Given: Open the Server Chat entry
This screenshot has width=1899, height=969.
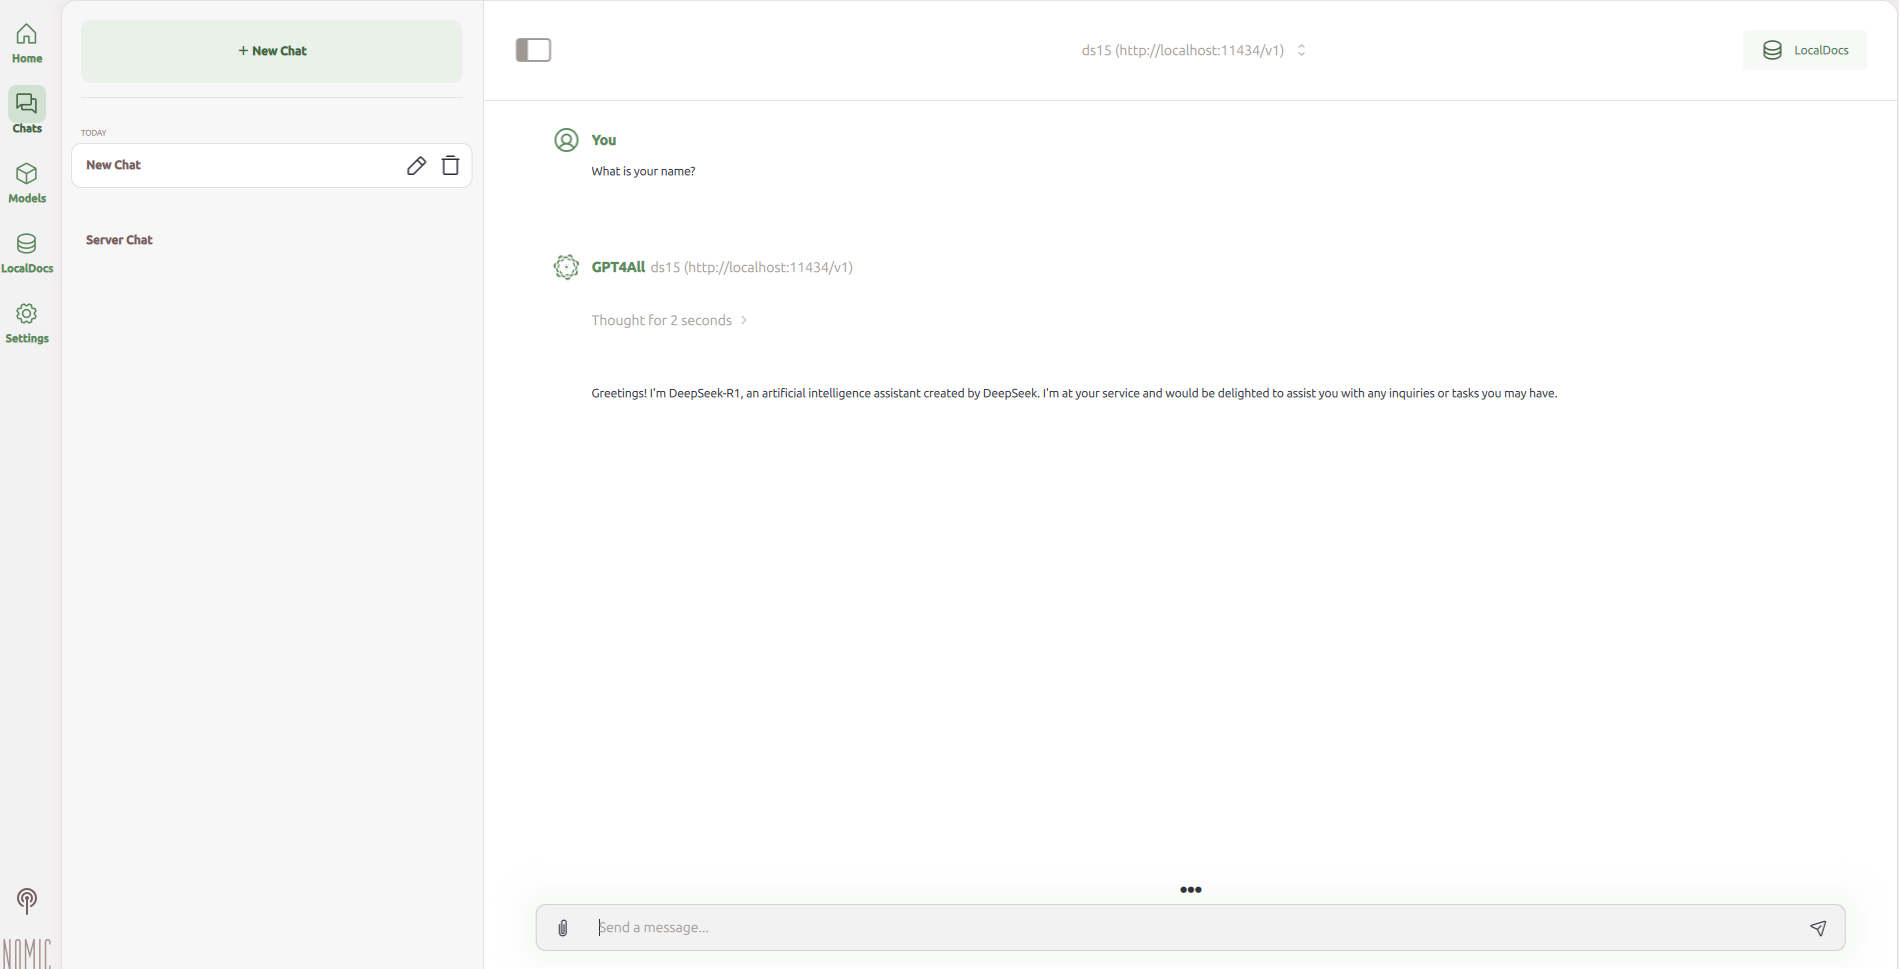Looking at the screenshot, I should point(119,240).
